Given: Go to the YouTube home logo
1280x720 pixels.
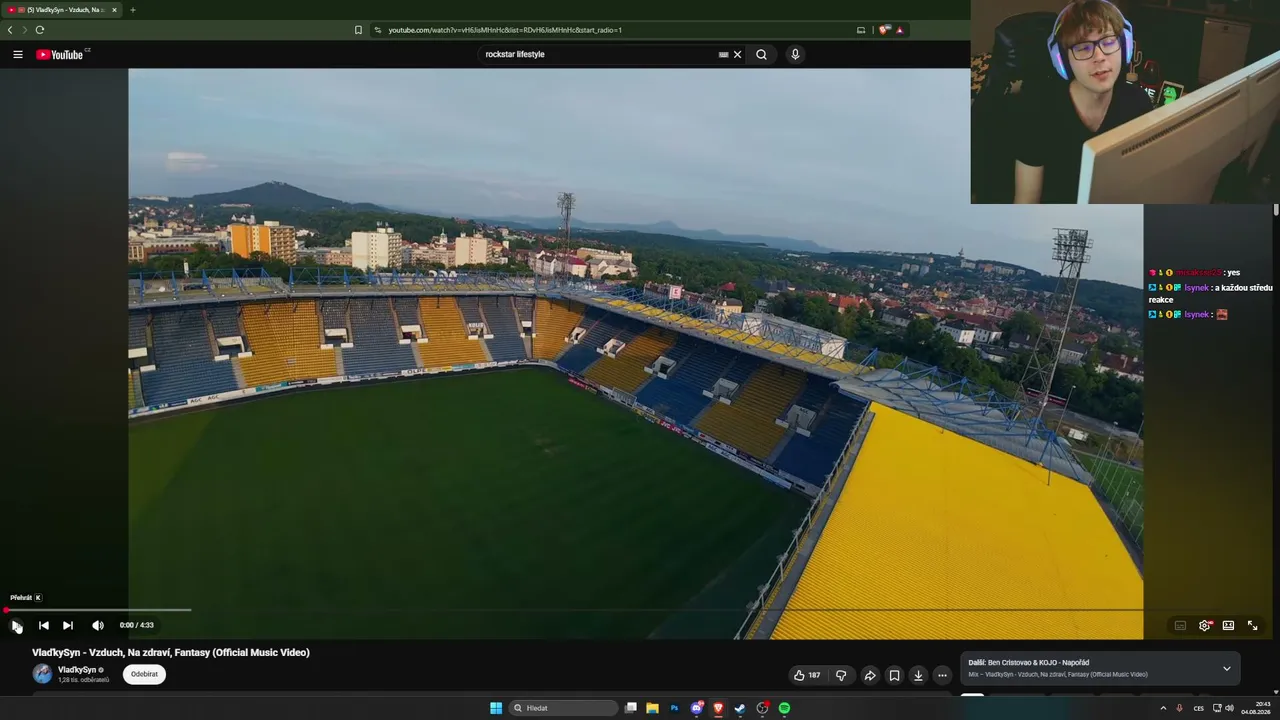Looking at the screenshot, I should point(62,54).
